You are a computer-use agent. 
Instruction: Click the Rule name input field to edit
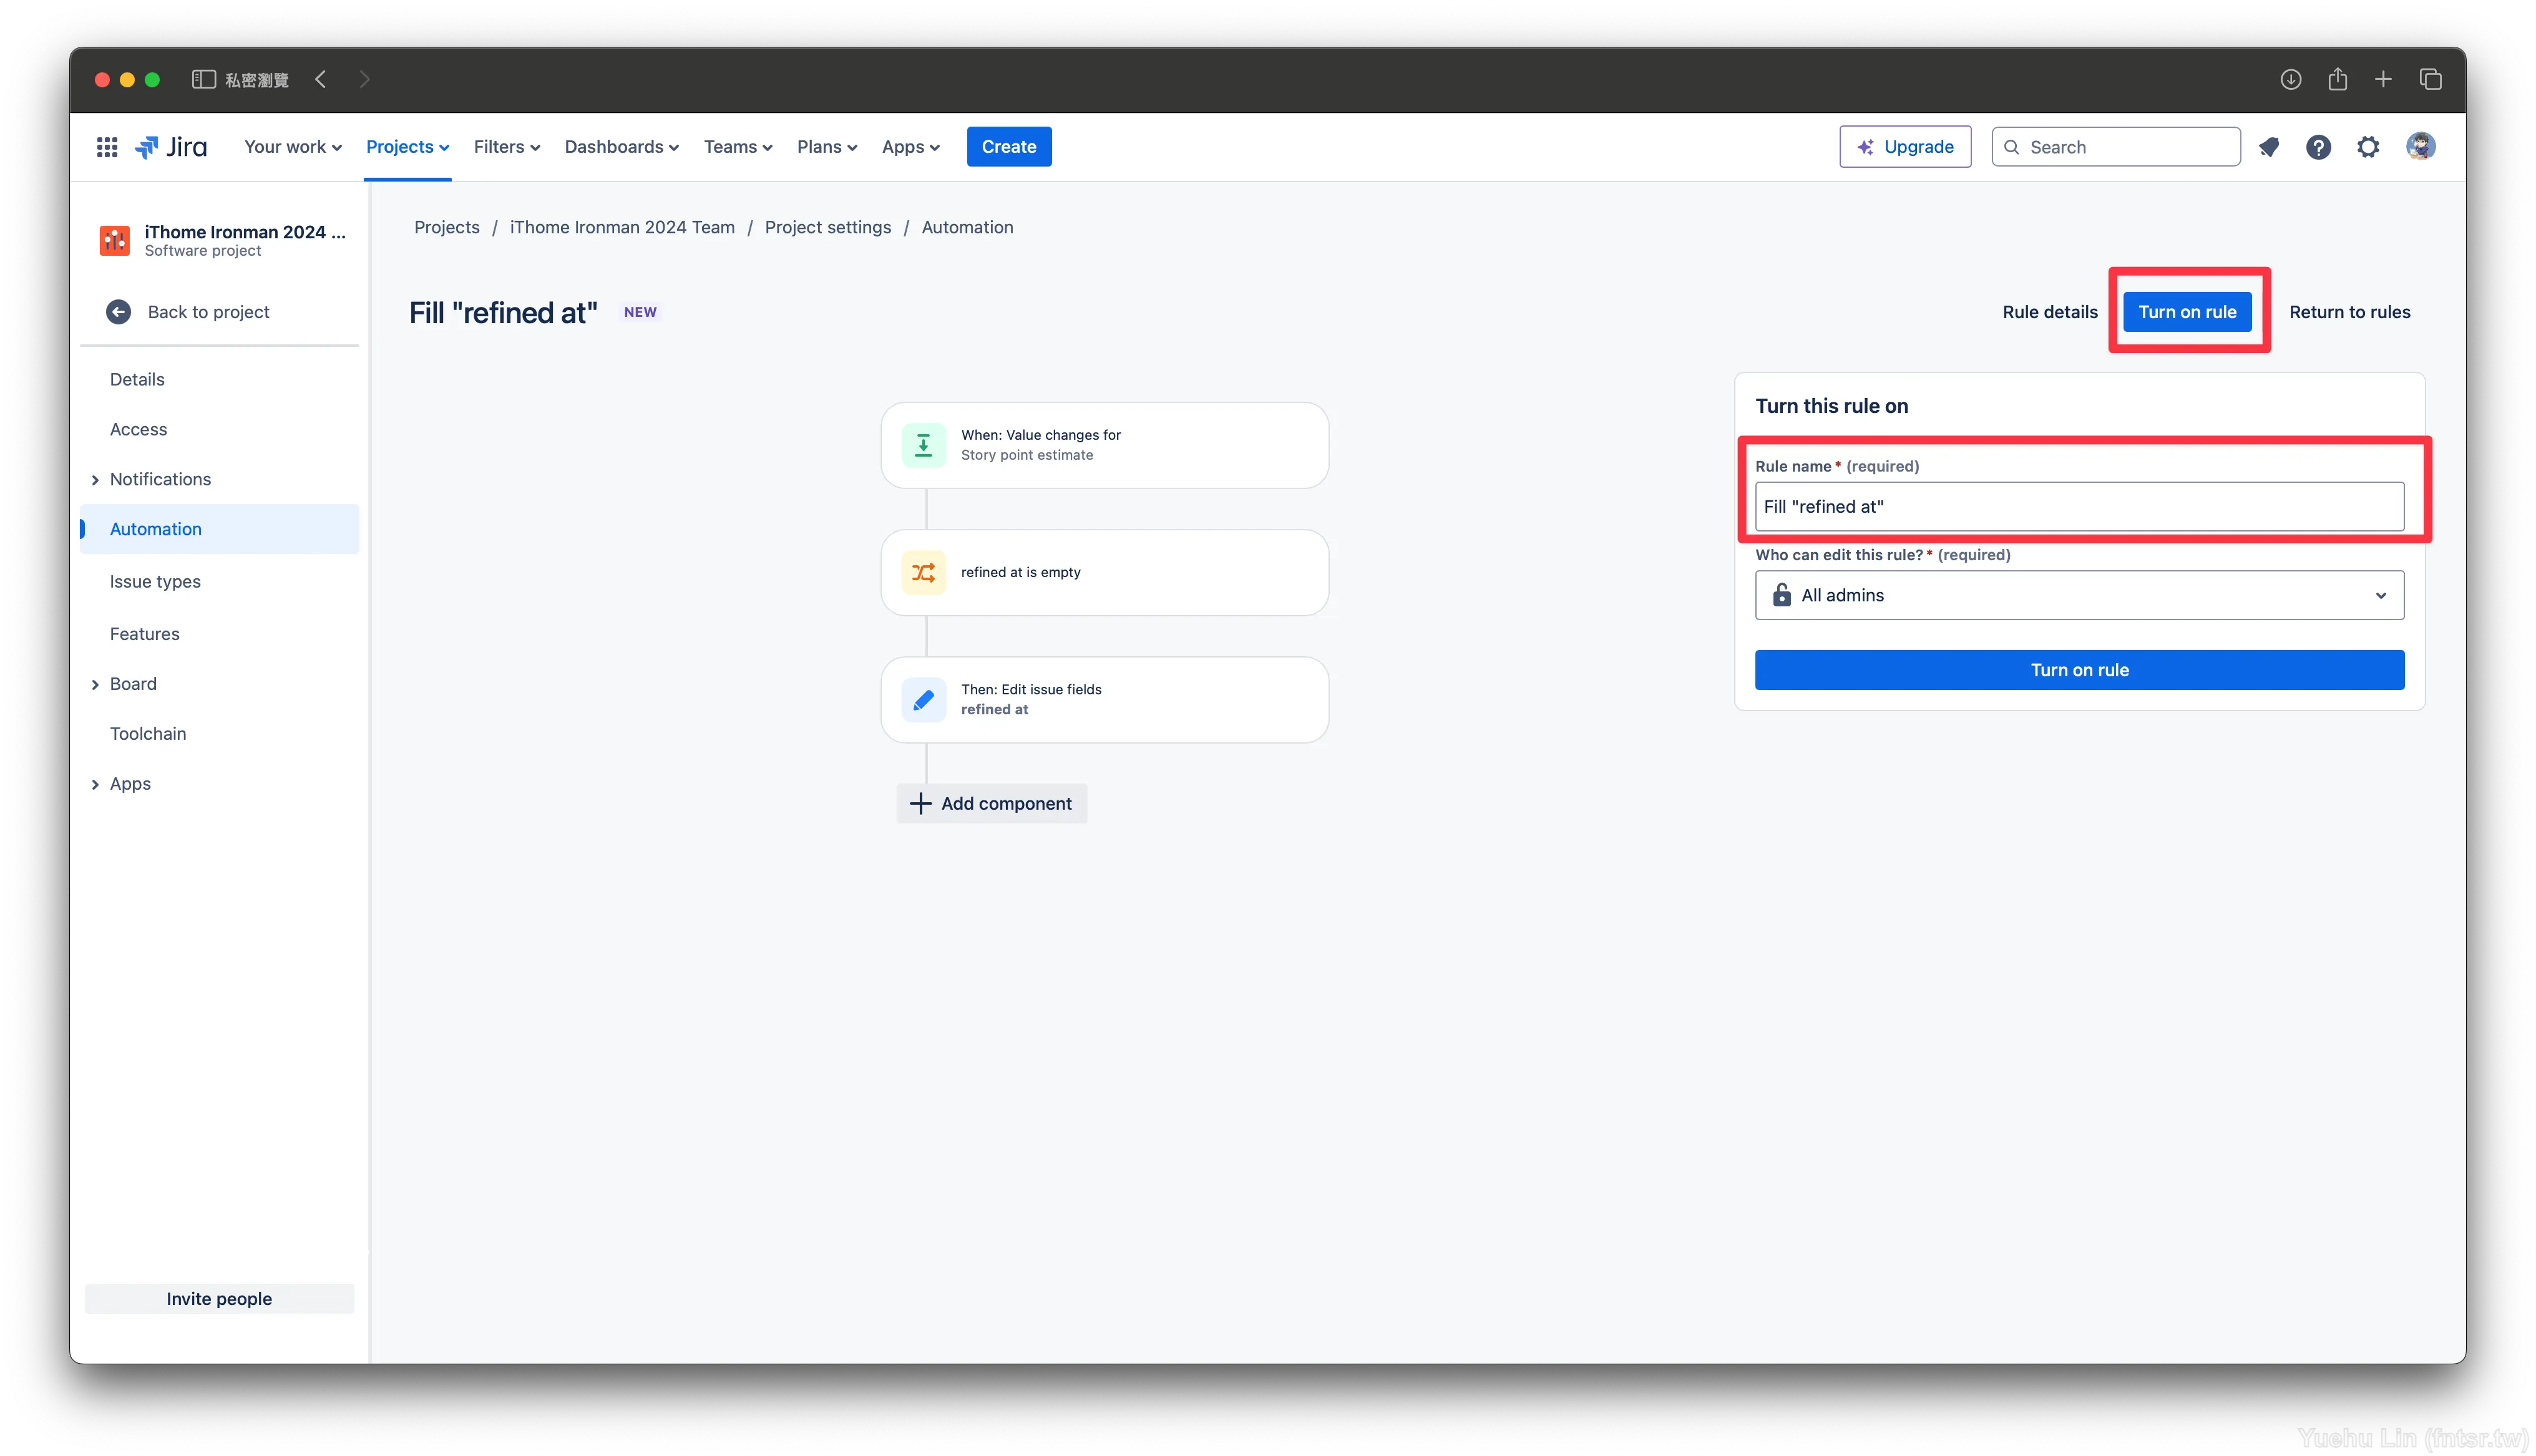tap(2080, 505)
